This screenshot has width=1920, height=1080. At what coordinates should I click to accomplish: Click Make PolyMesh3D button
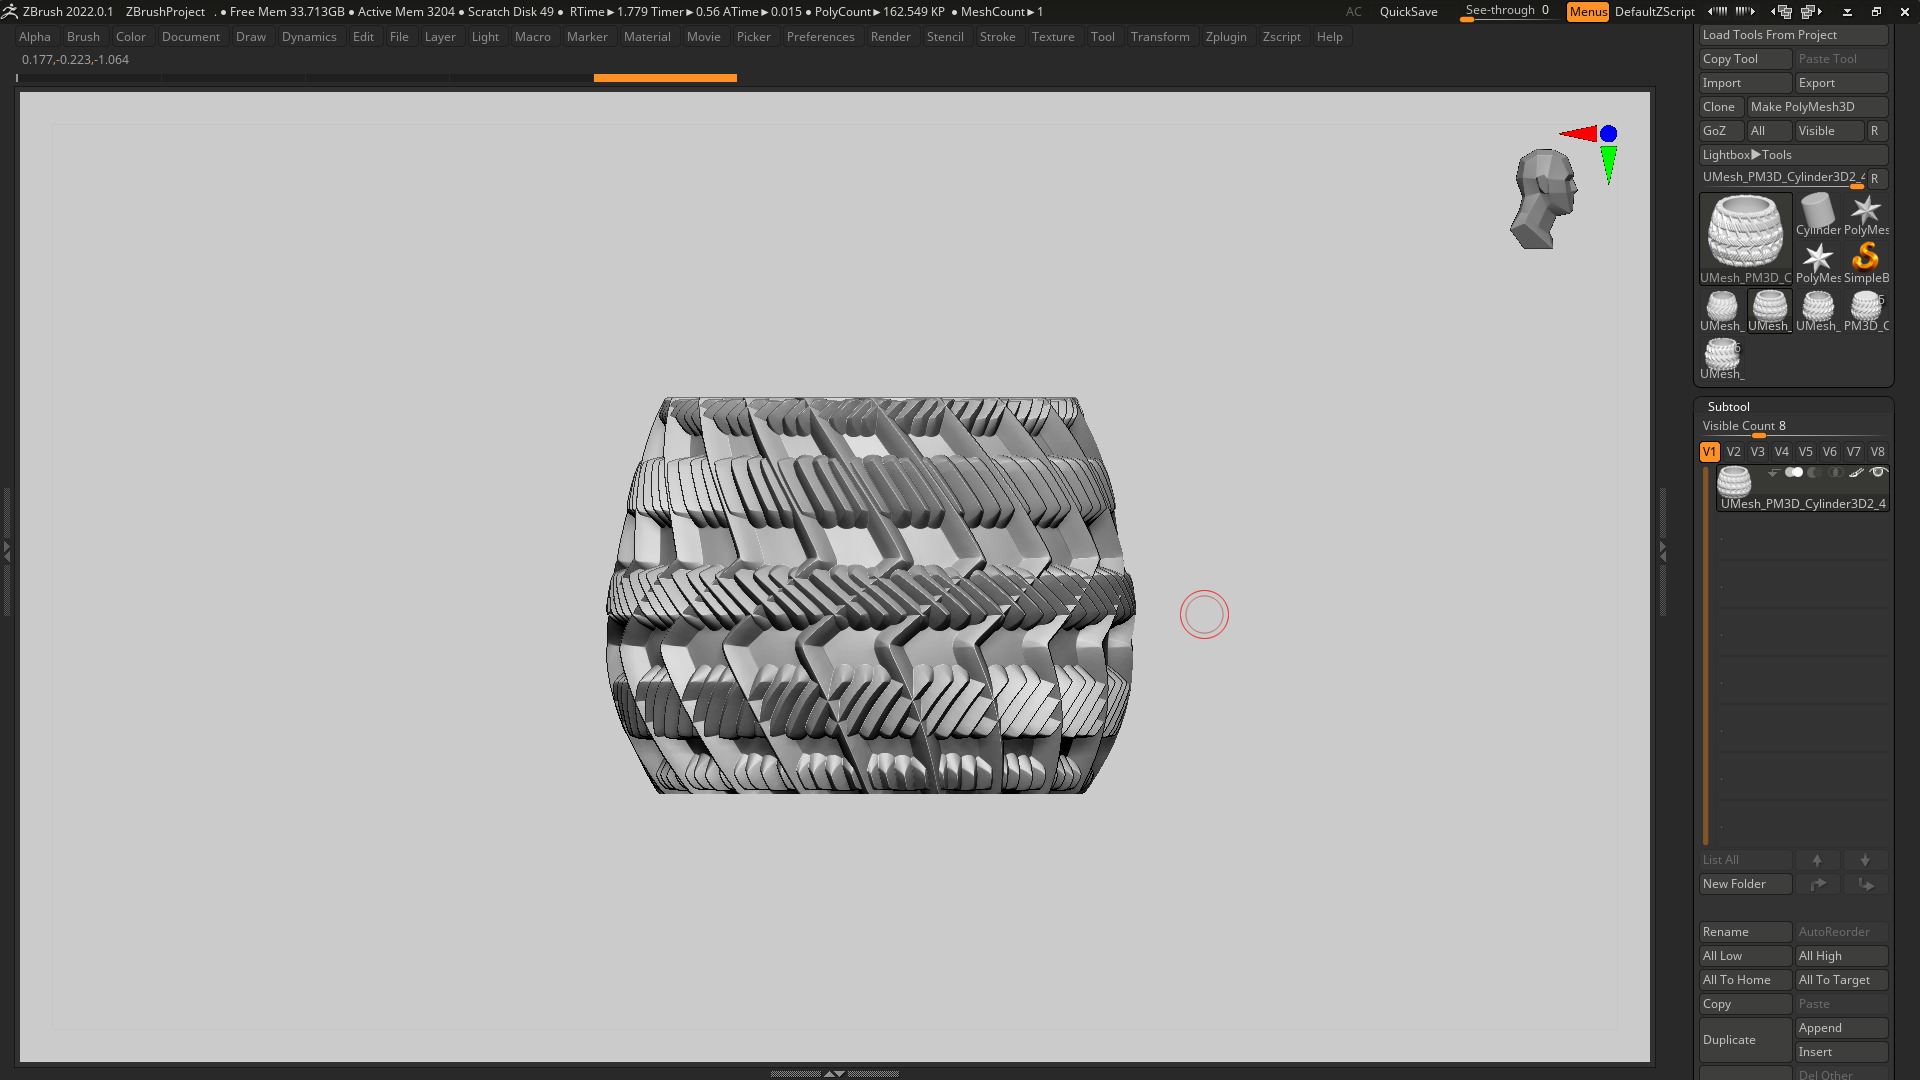coord(1817,107)
